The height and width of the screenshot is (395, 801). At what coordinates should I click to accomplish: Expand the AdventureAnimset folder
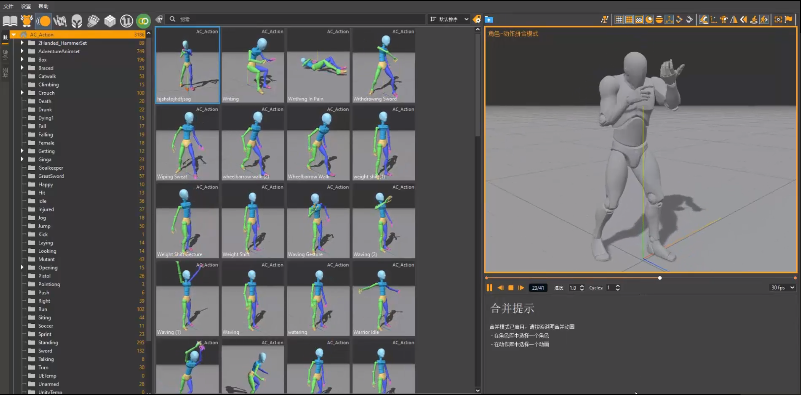tap(22, 51)
